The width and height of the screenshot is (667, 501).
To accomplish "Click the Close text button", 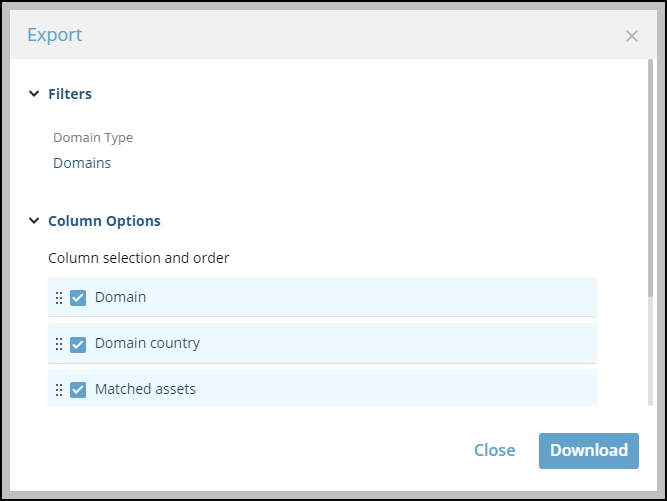I will pos(494,450).
